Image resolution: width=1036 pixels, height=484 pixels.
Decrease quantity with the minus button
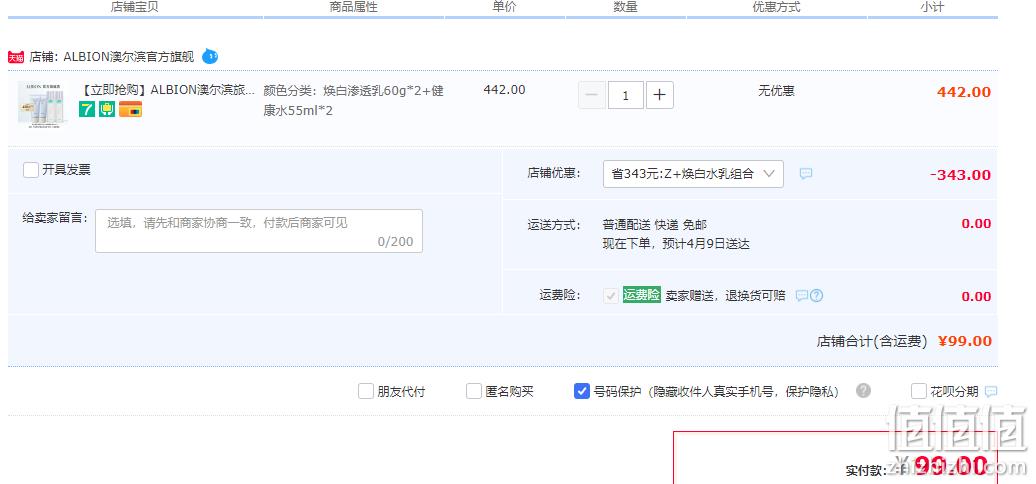coord(591,95)
